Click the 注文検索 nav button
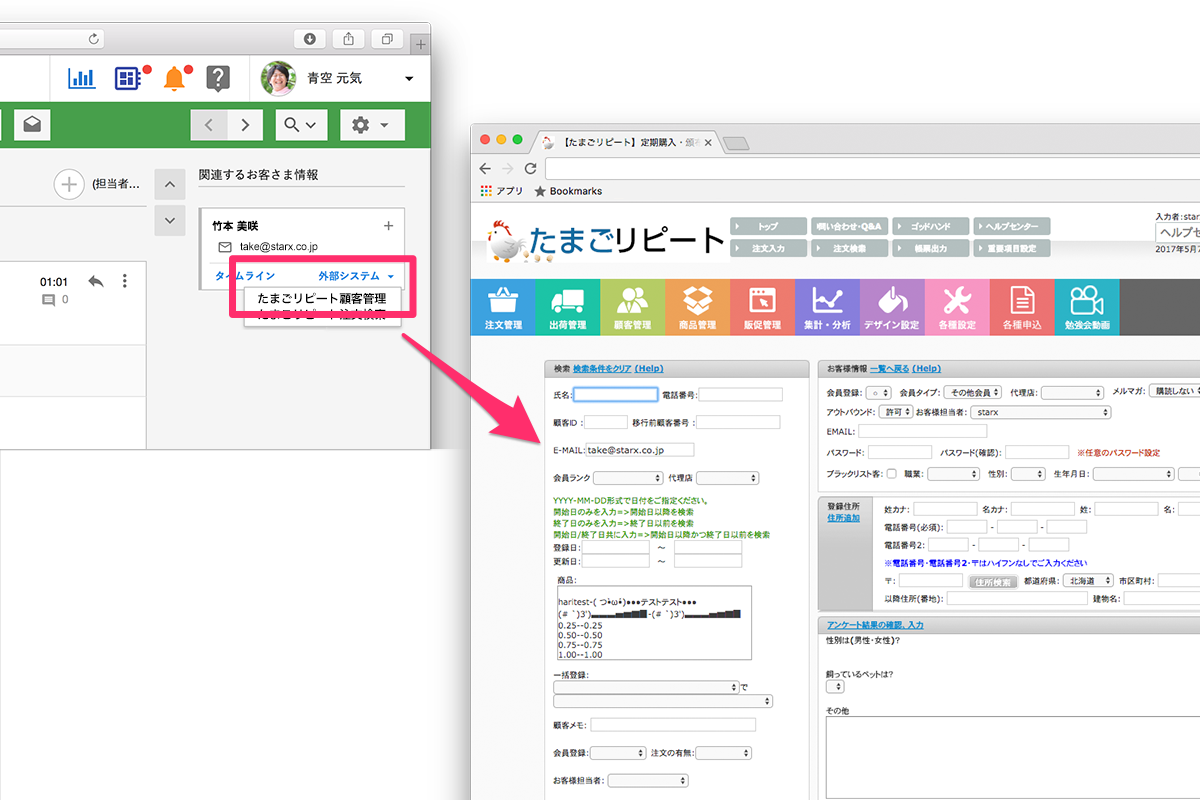Image resolution: width=1200 pixels, height=800 pixels. 849,247
